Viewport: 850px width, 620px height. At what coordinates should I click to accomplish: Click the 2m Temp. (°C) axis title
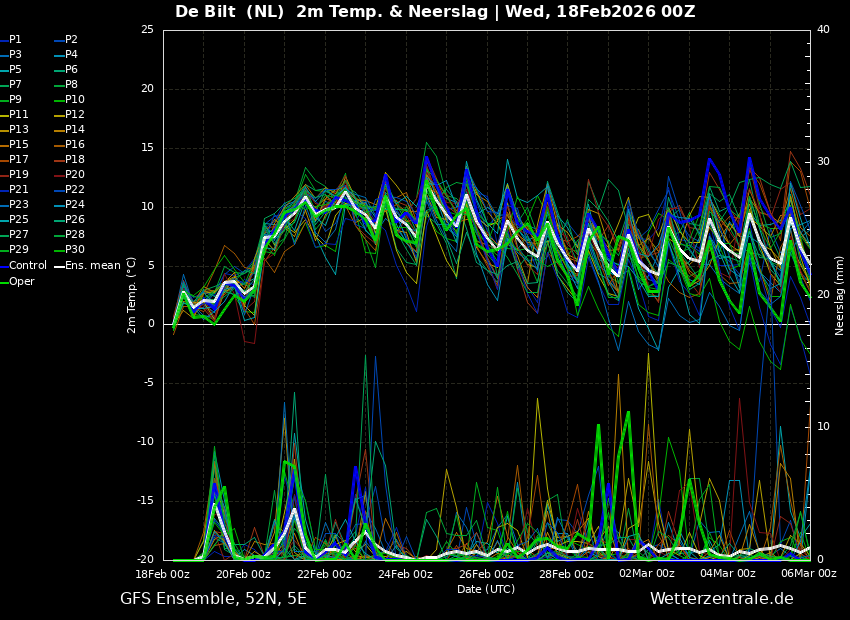click(x=132, y=295)
